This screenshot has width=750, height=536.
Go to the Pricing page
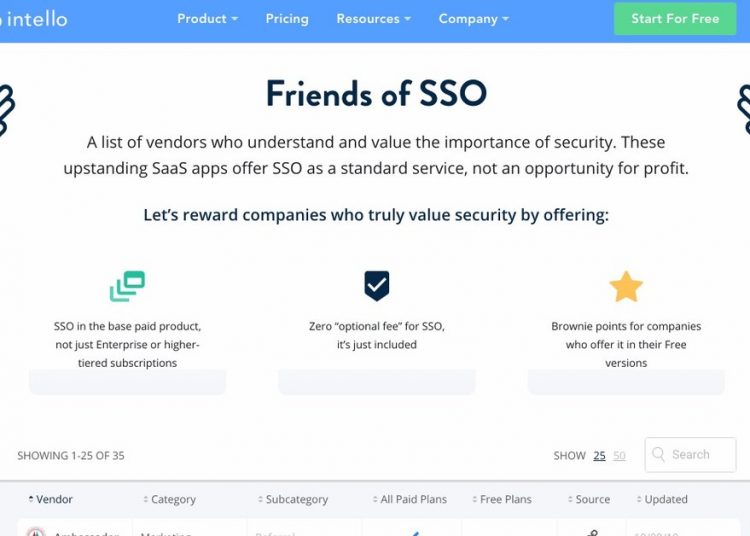(x=287, y=19)
